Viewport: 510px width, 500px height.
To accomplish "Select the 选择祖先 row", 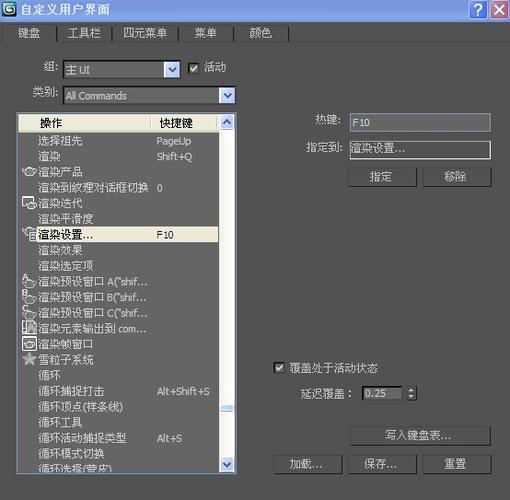I will (x=119, y=141).
